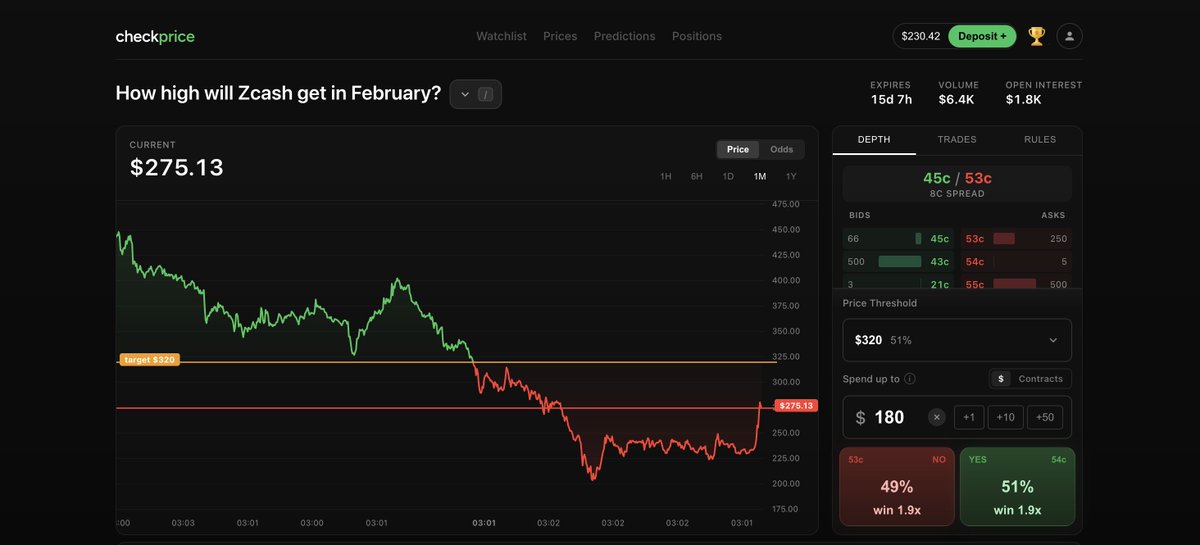1200x545 pixels.
Task: Go to Watchlist
Action: [501, 36]
